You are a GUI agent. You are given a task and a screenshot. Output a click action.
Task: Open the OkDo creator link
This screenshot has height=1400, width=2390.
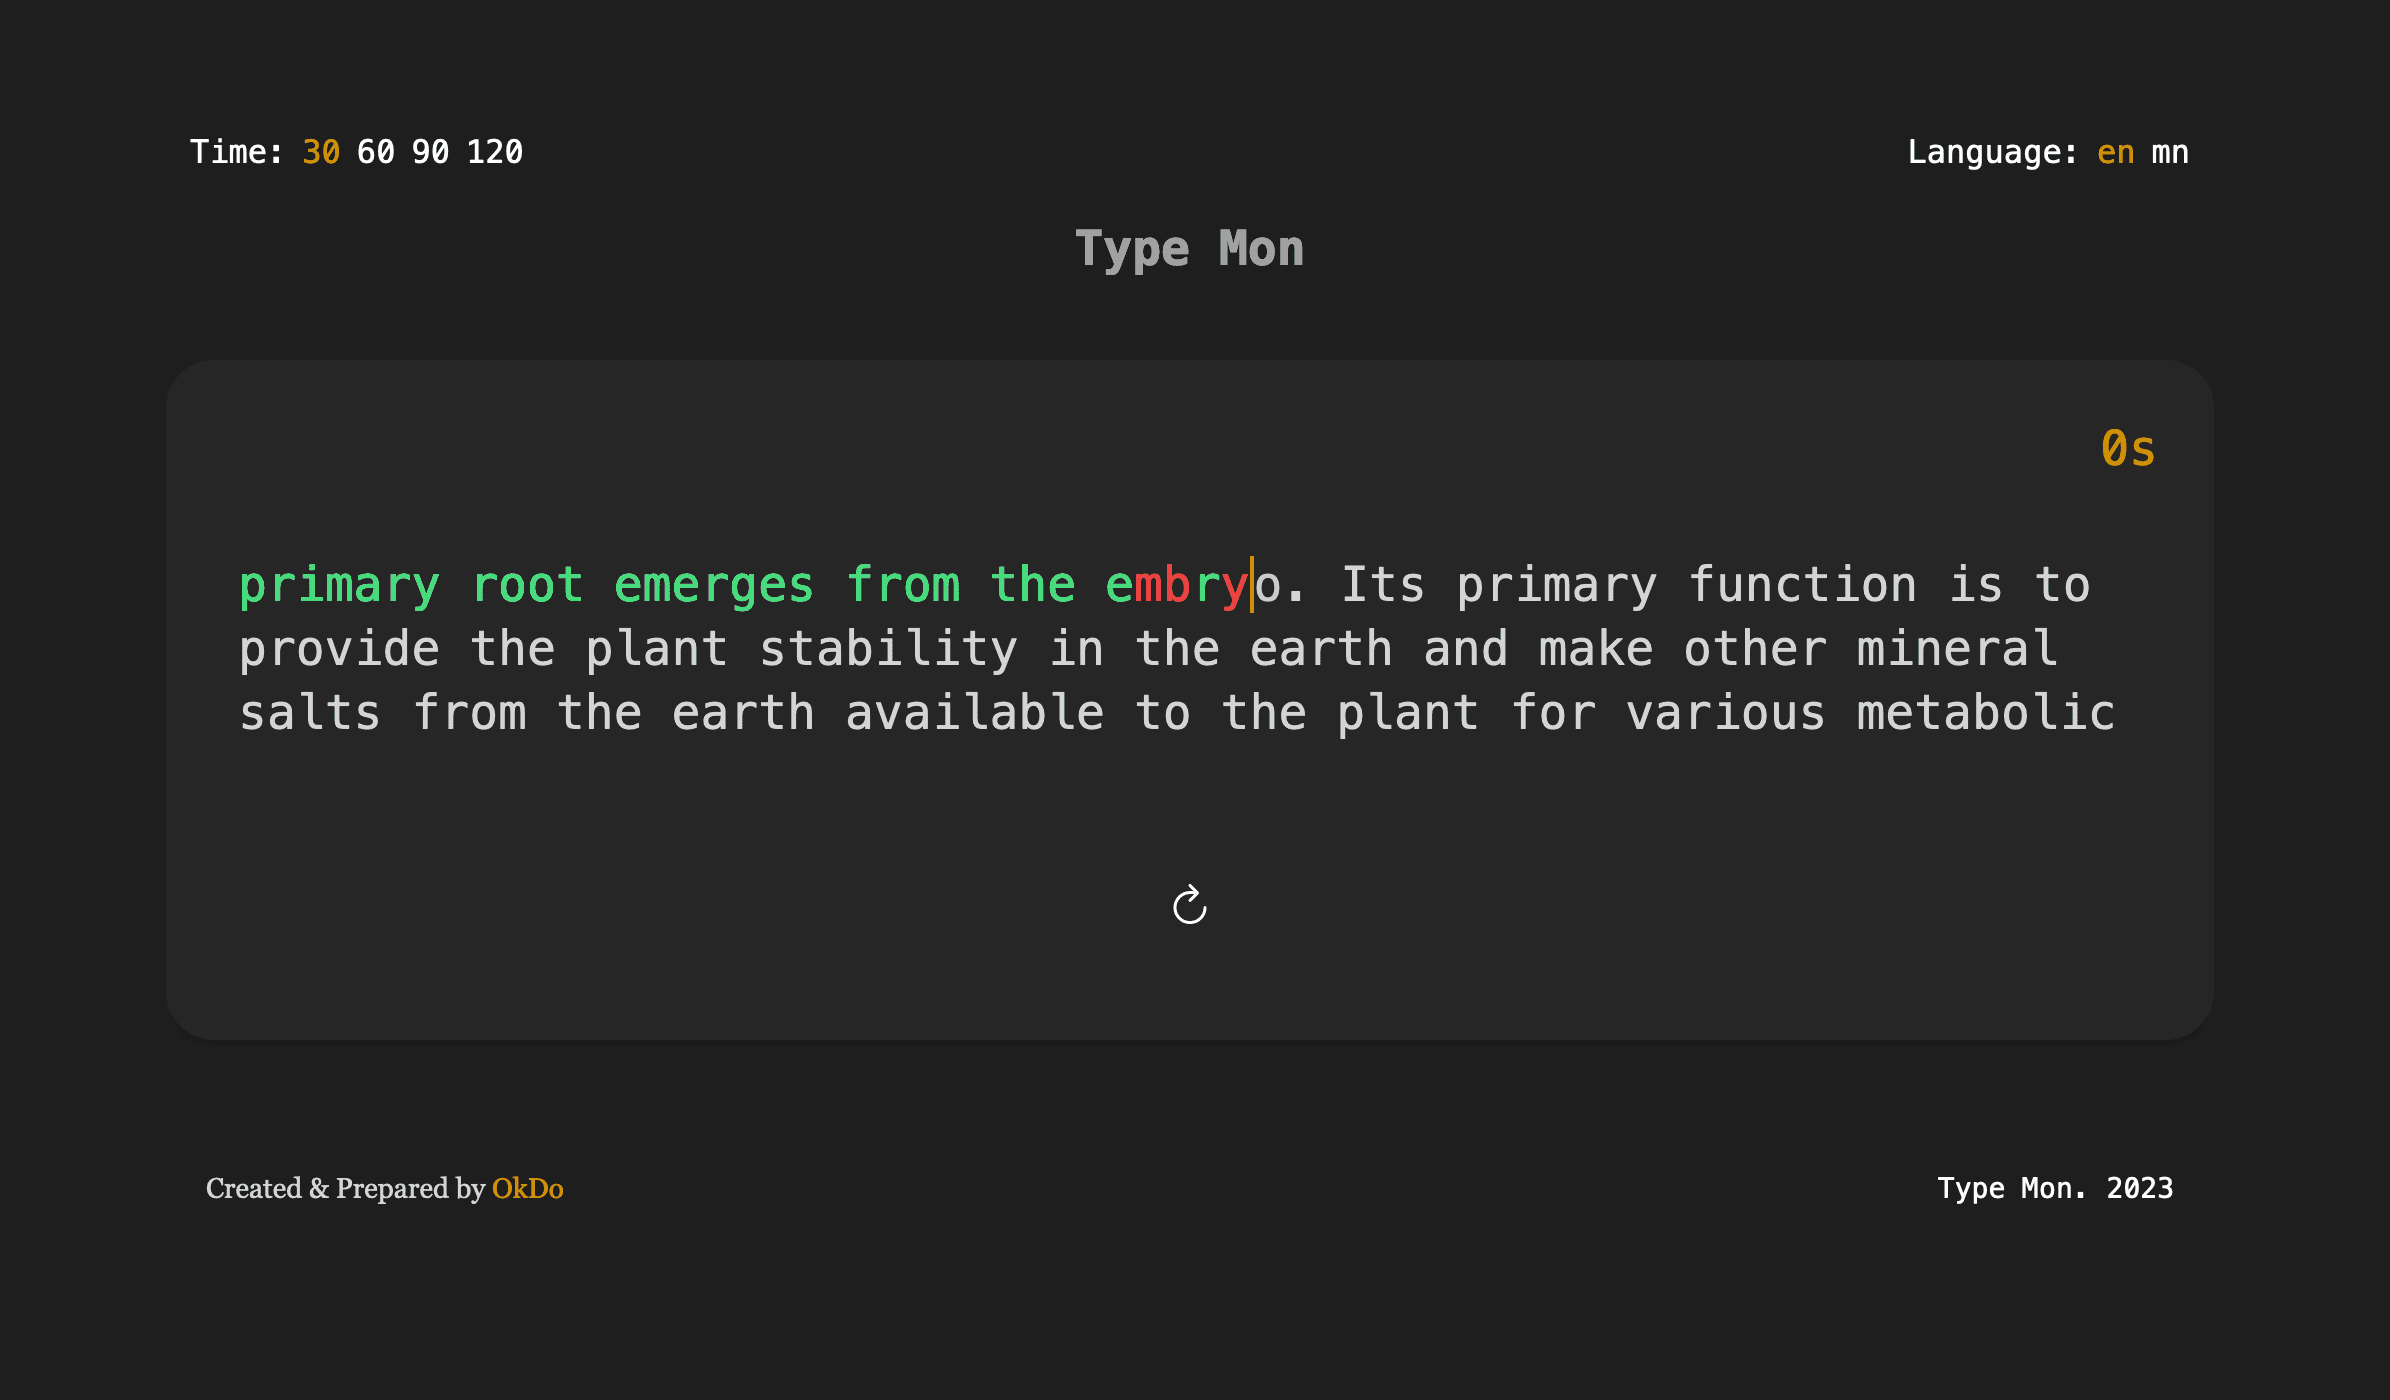(527, 1188)
